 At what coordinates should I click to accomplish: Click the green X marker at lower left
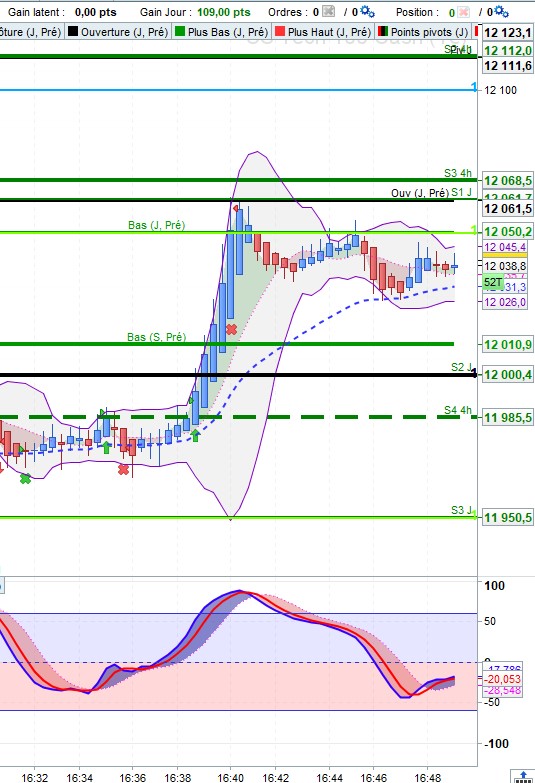(25, 479)
